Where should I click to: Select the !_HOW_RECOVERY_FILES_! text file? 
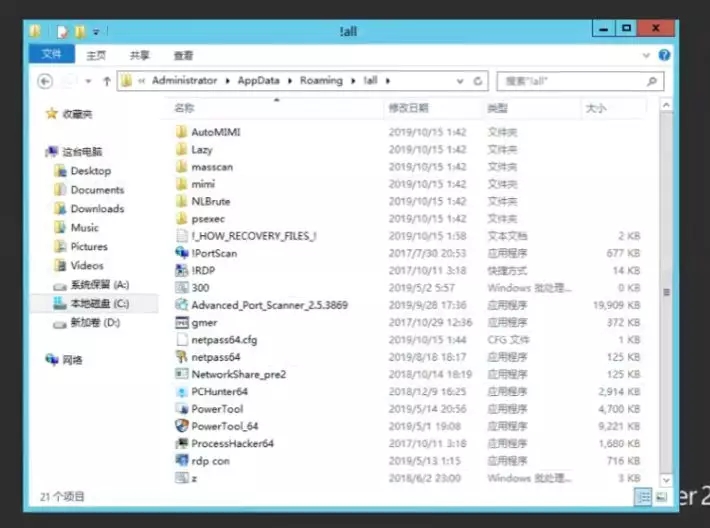click(181, 236)
